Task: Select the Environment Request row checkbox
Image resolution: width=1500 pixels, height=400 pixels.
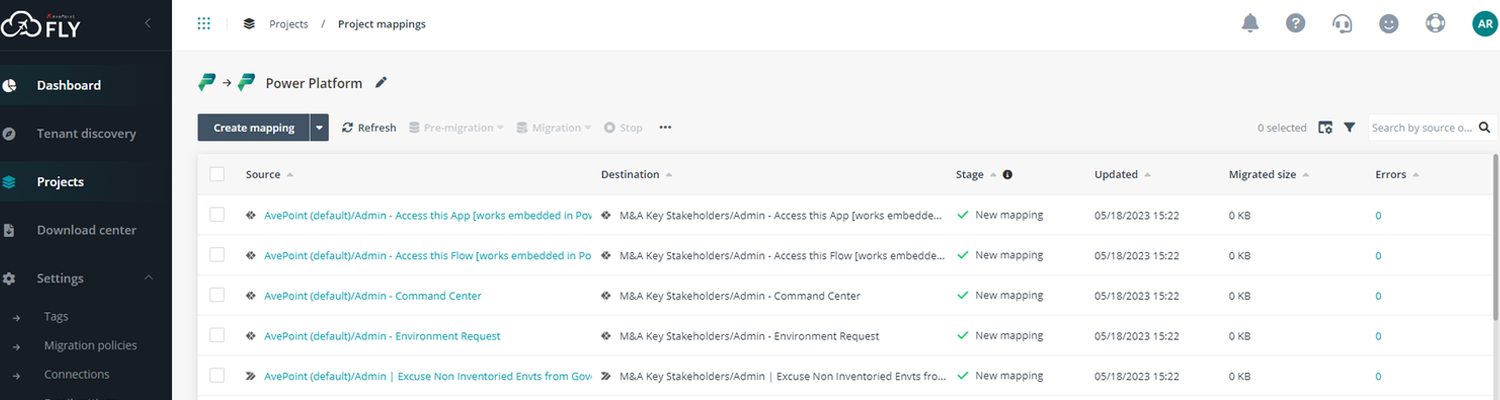Action: [x=217, y=335]
